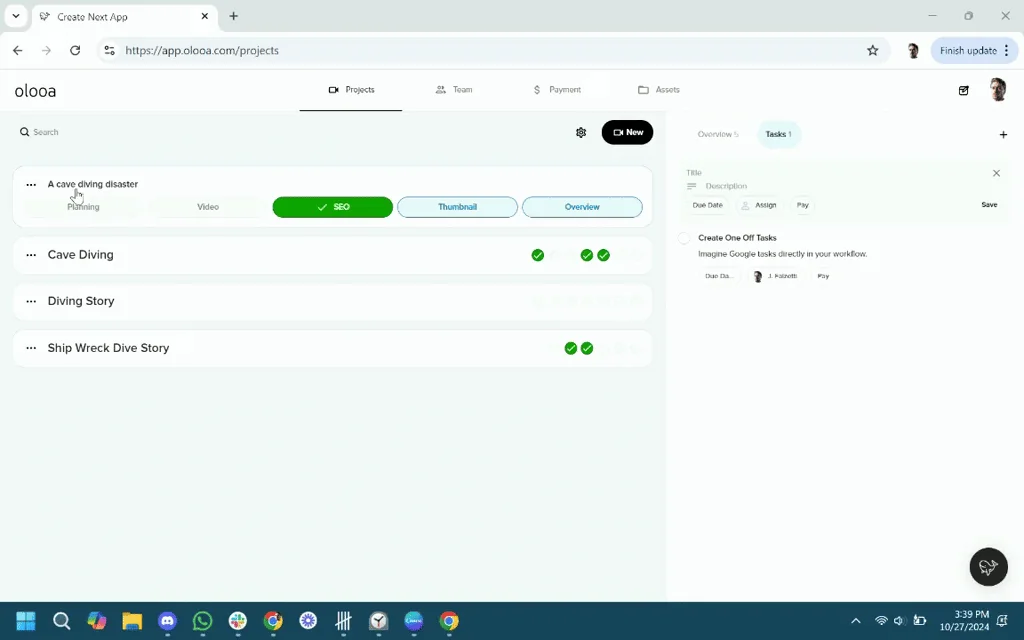
Task: Toggle the SEO status for Cave Diving disaster
Action: [x=332, y=207]
